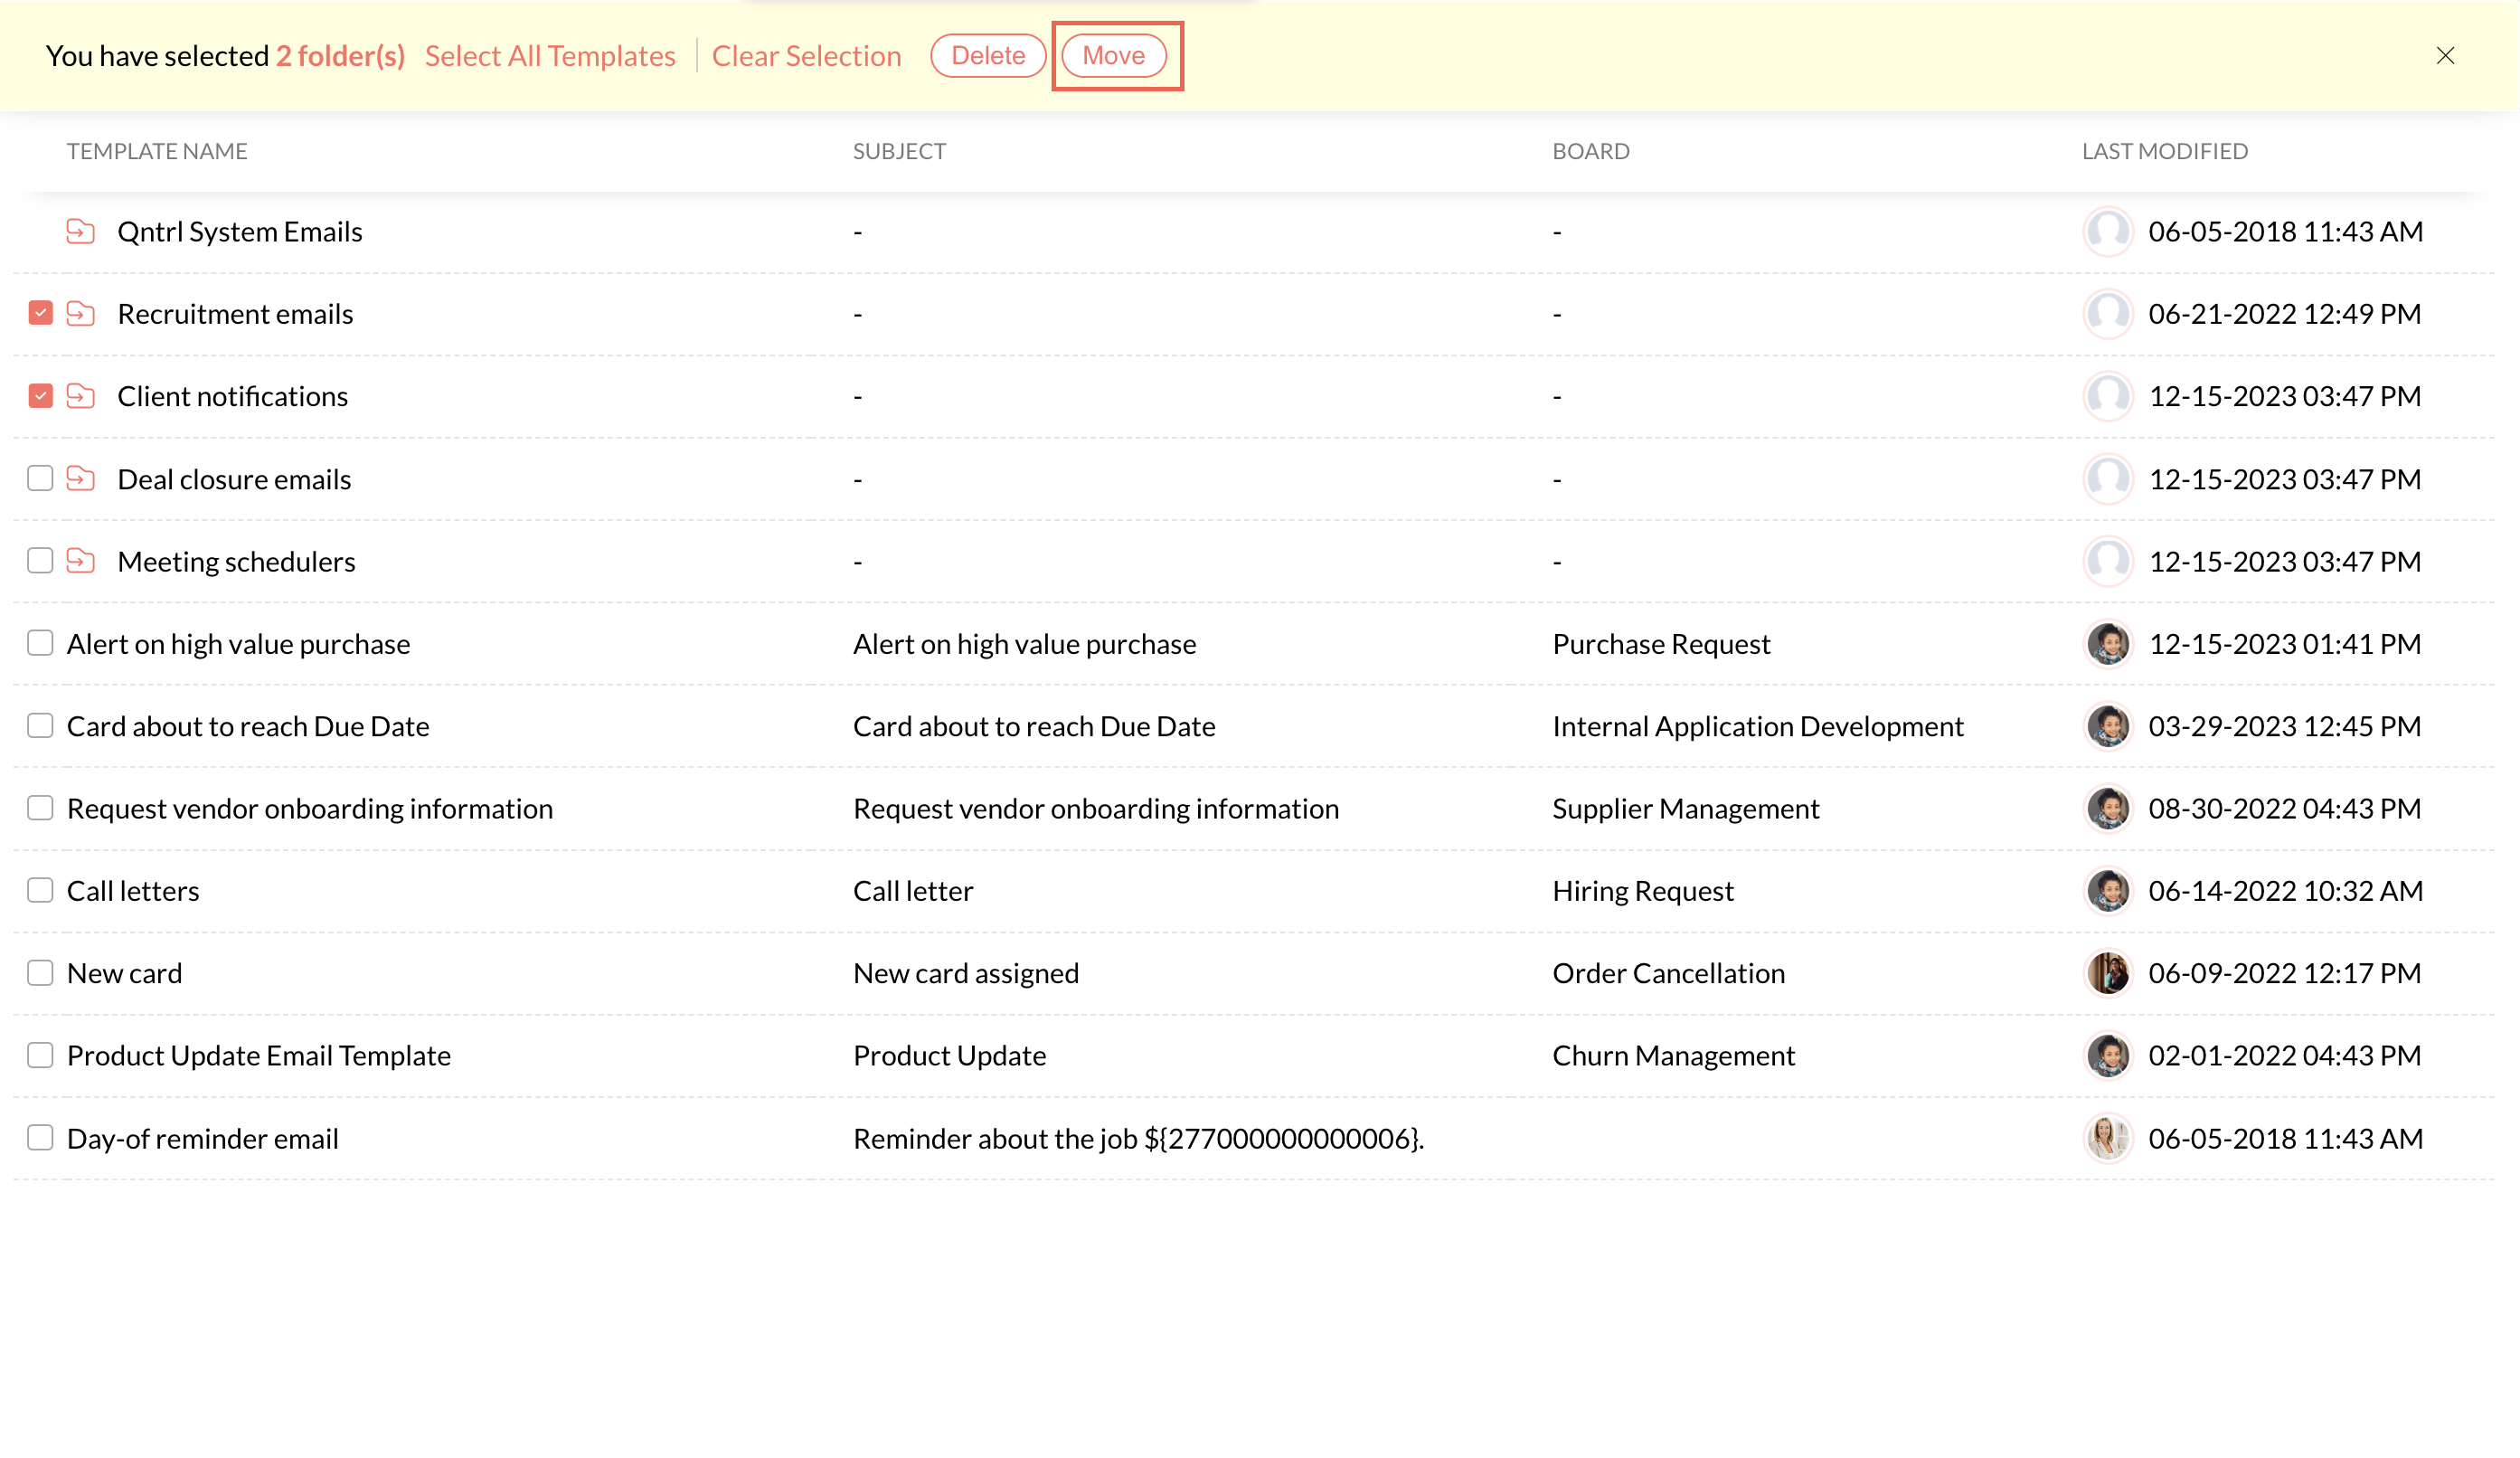Click the Deal closure emails folder icon
Screen dimensions: 2520x1458
coord(80,479)
